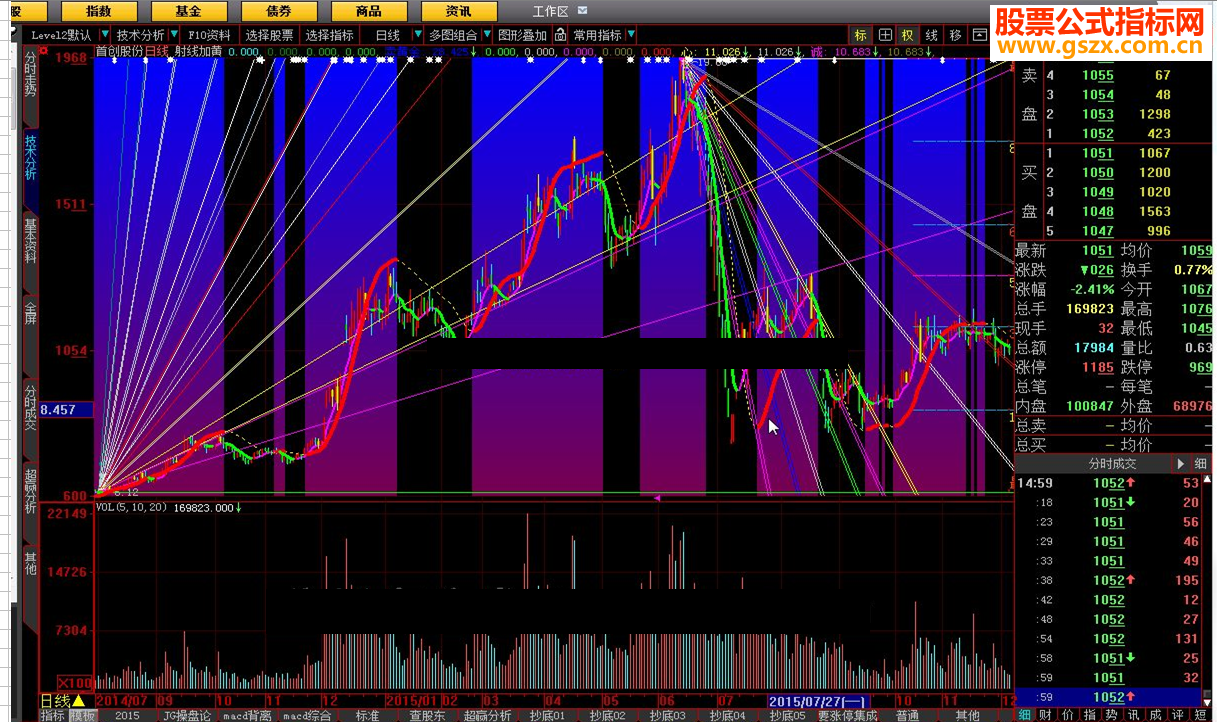1217x722 pixels.
Task: Click the lock icon beside 图形叠加
Action: tap(559, 35)
